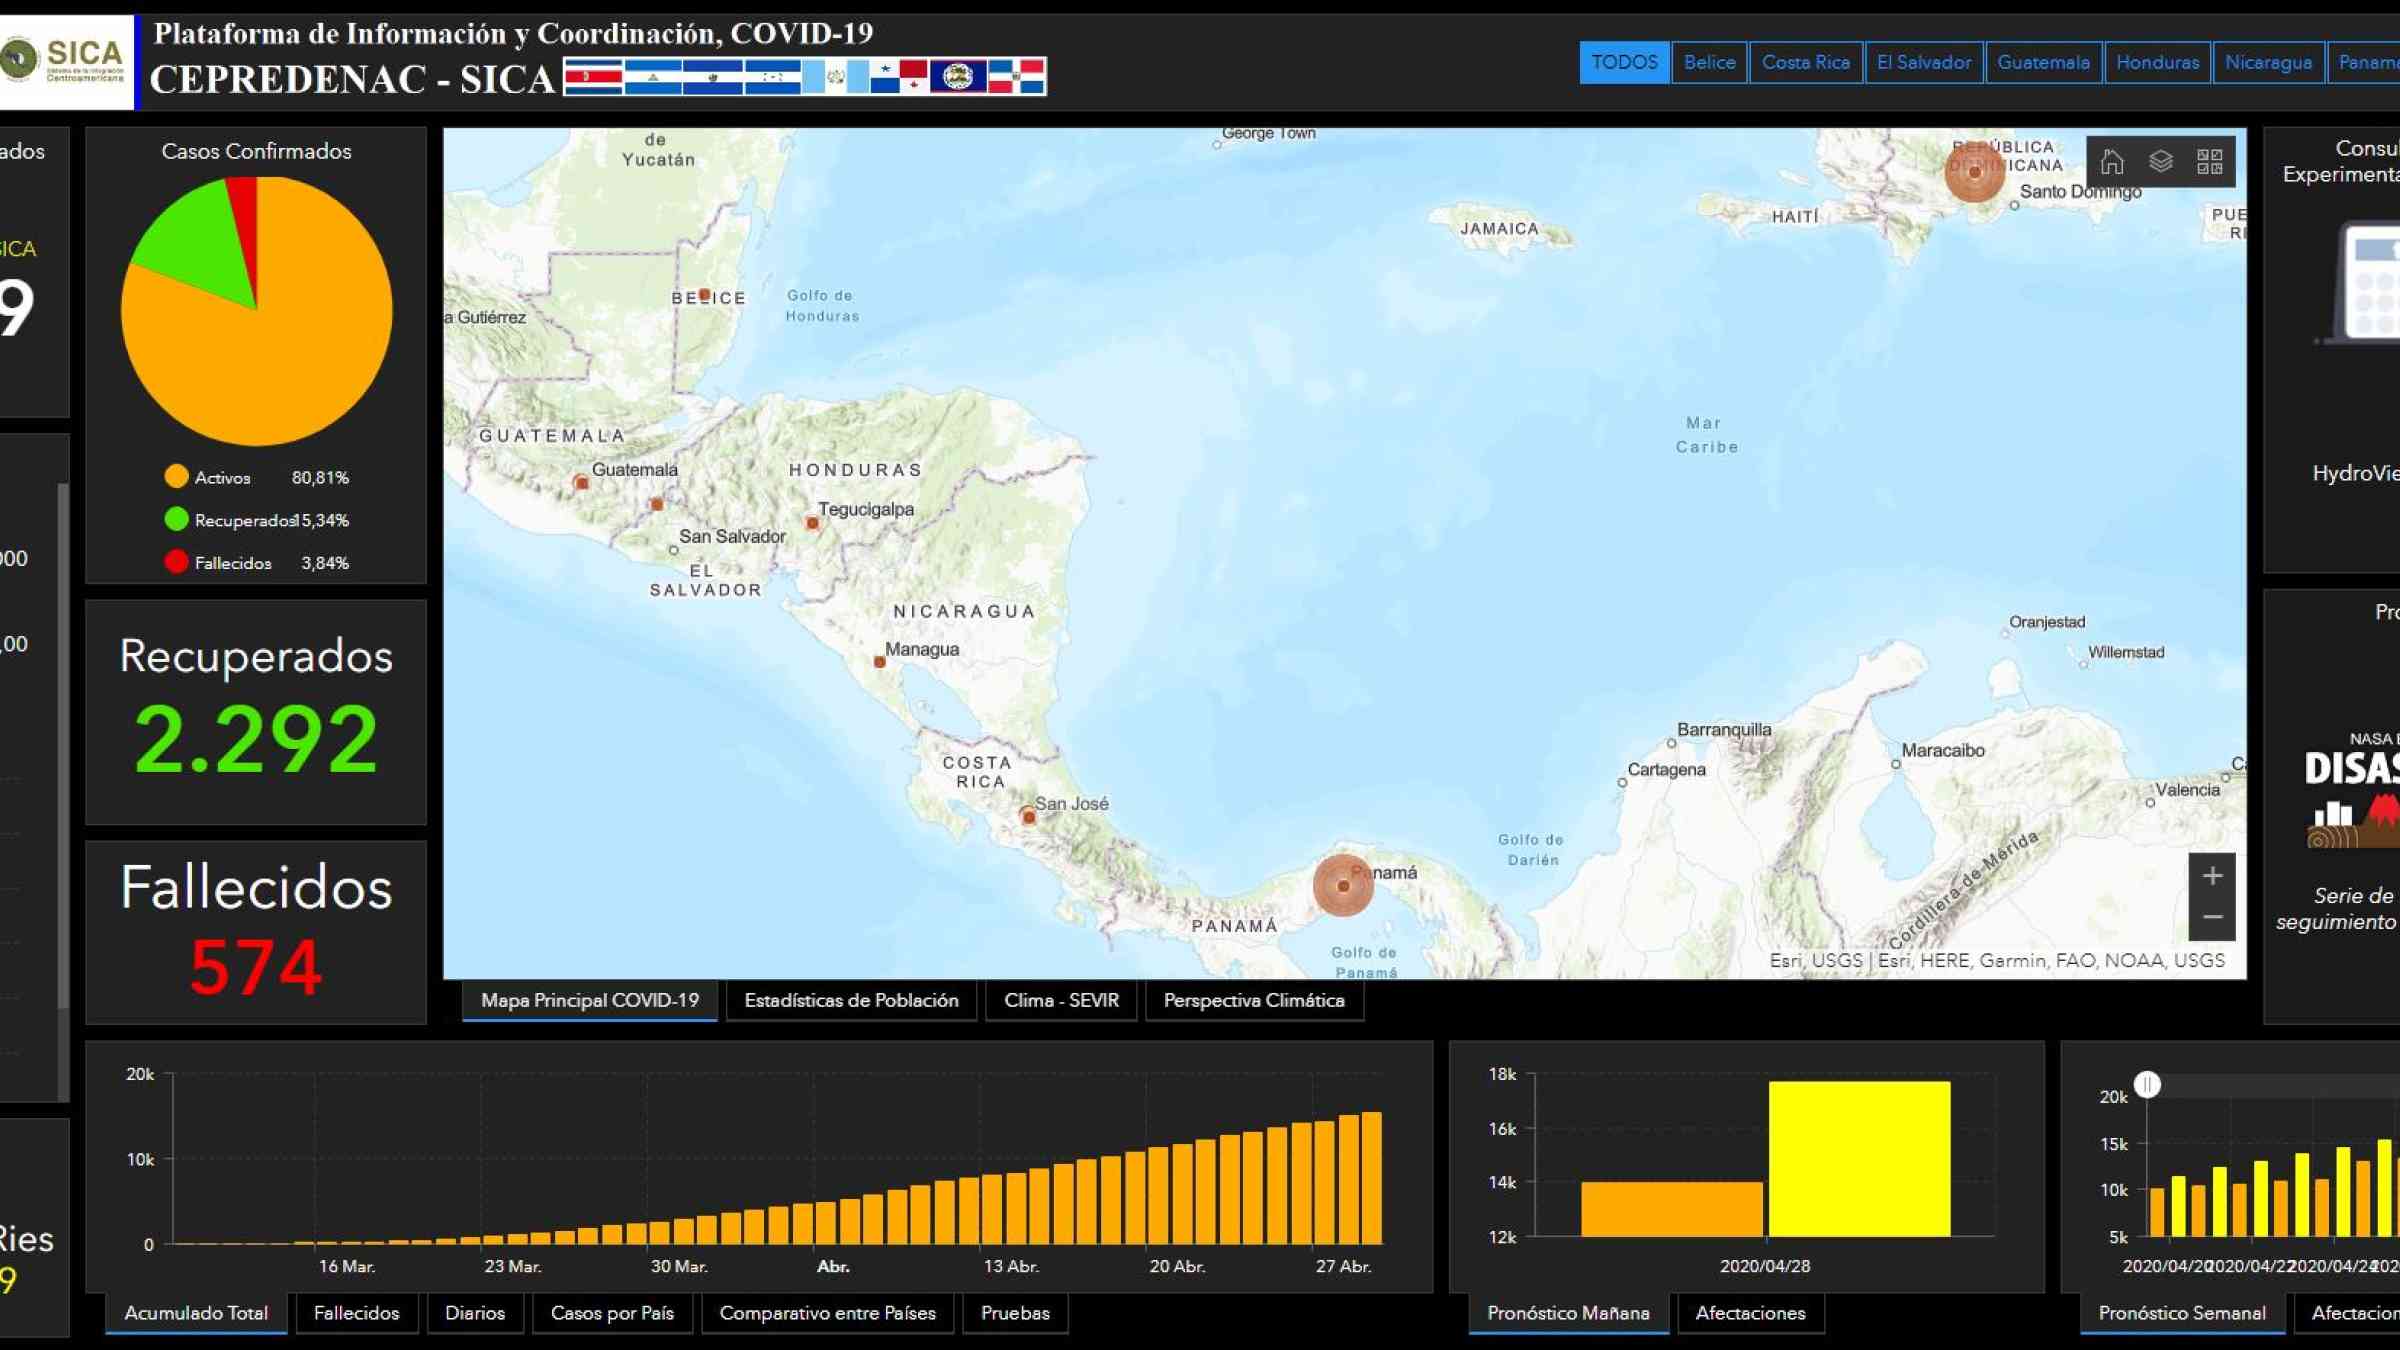The width and height of the screenshot is (2400, 1350).
Task: Click the Managua case marker on map
Action: point(880,662)
